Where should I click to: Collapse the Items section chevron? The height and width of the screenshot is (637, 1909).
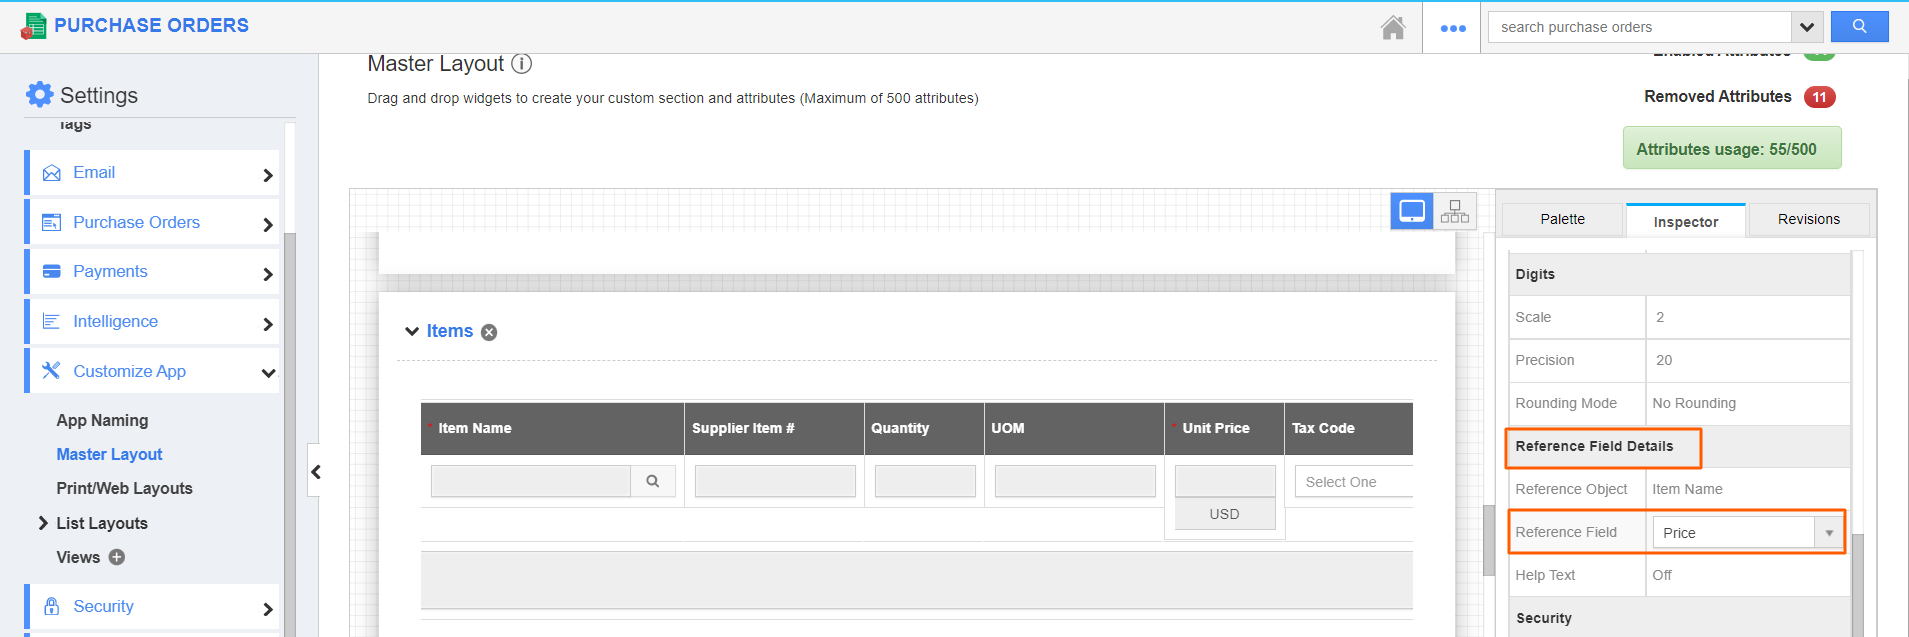point(411,332)
